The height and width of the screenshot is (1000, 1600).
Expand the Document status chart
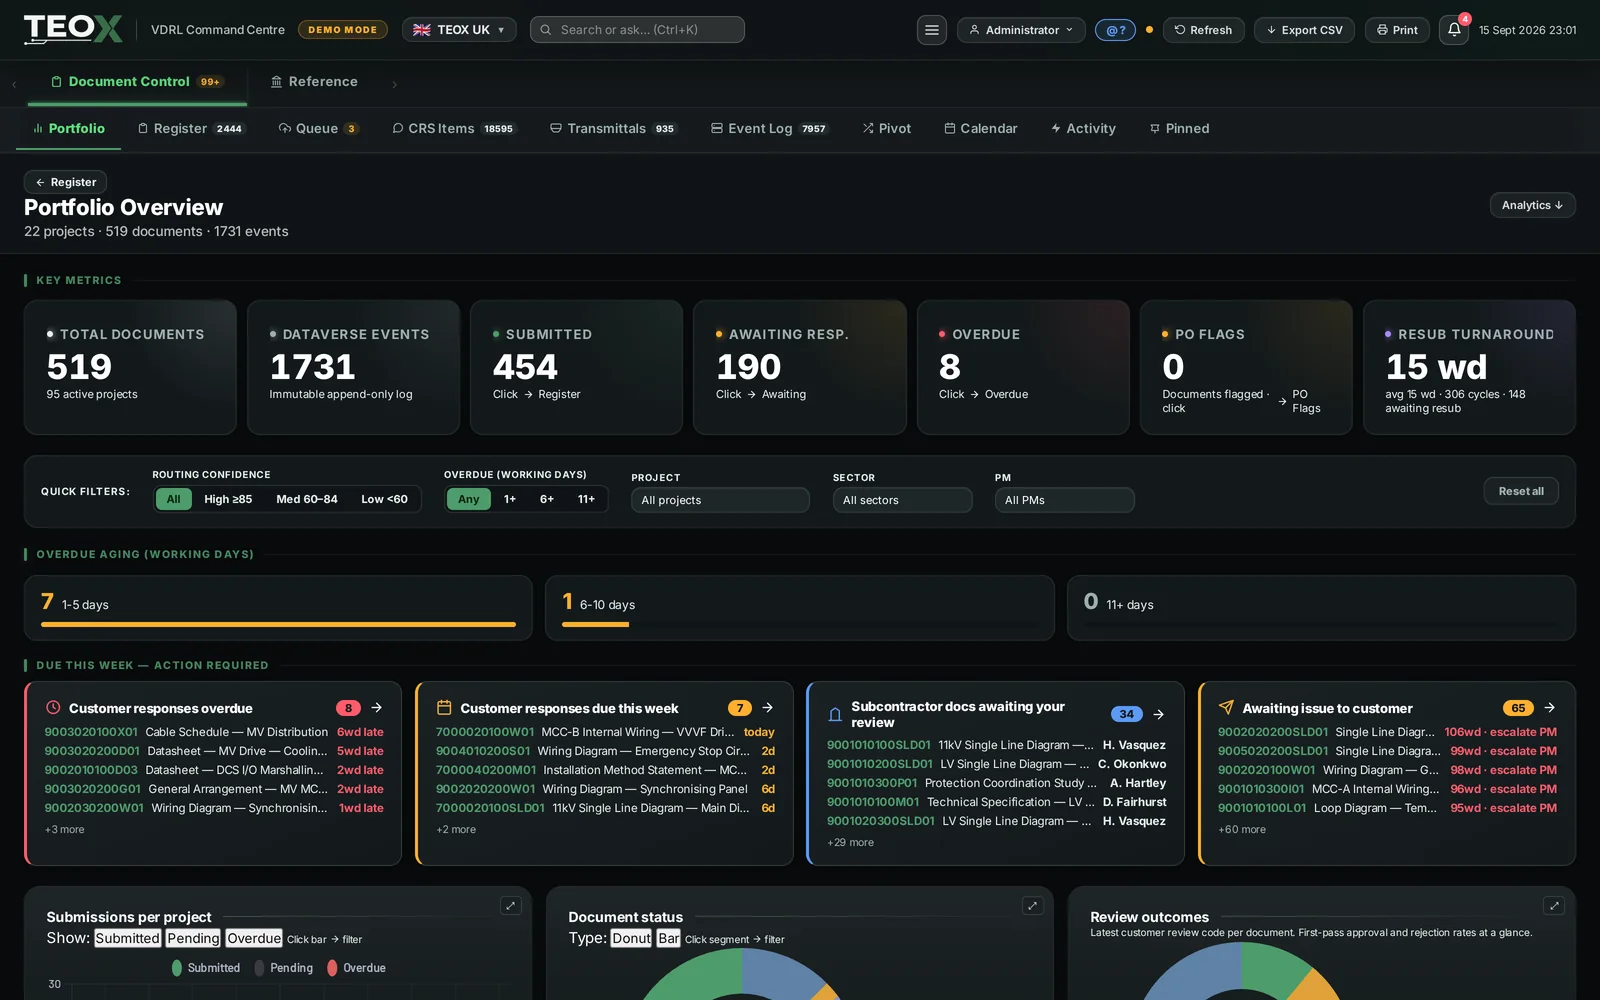pyautogui.click(x=1032, y=905)
